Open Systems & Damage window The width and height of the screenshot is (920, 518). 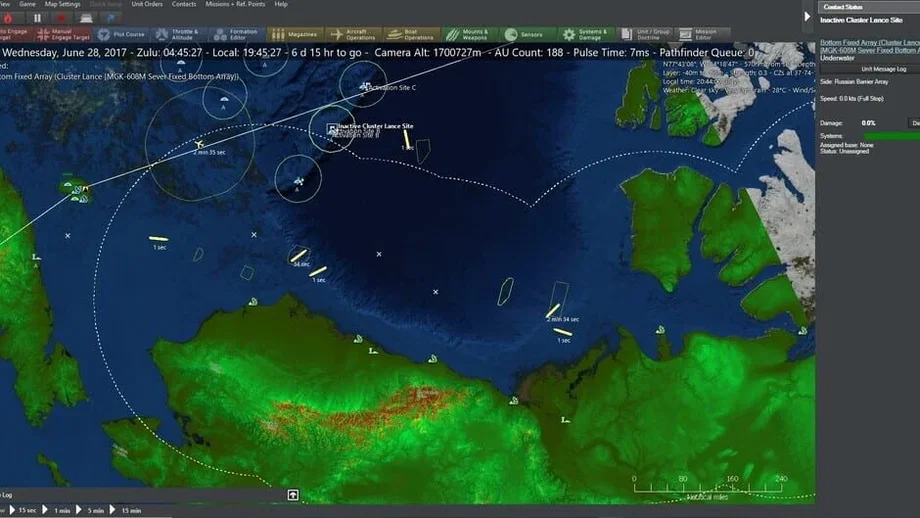(x=586, y=35)
